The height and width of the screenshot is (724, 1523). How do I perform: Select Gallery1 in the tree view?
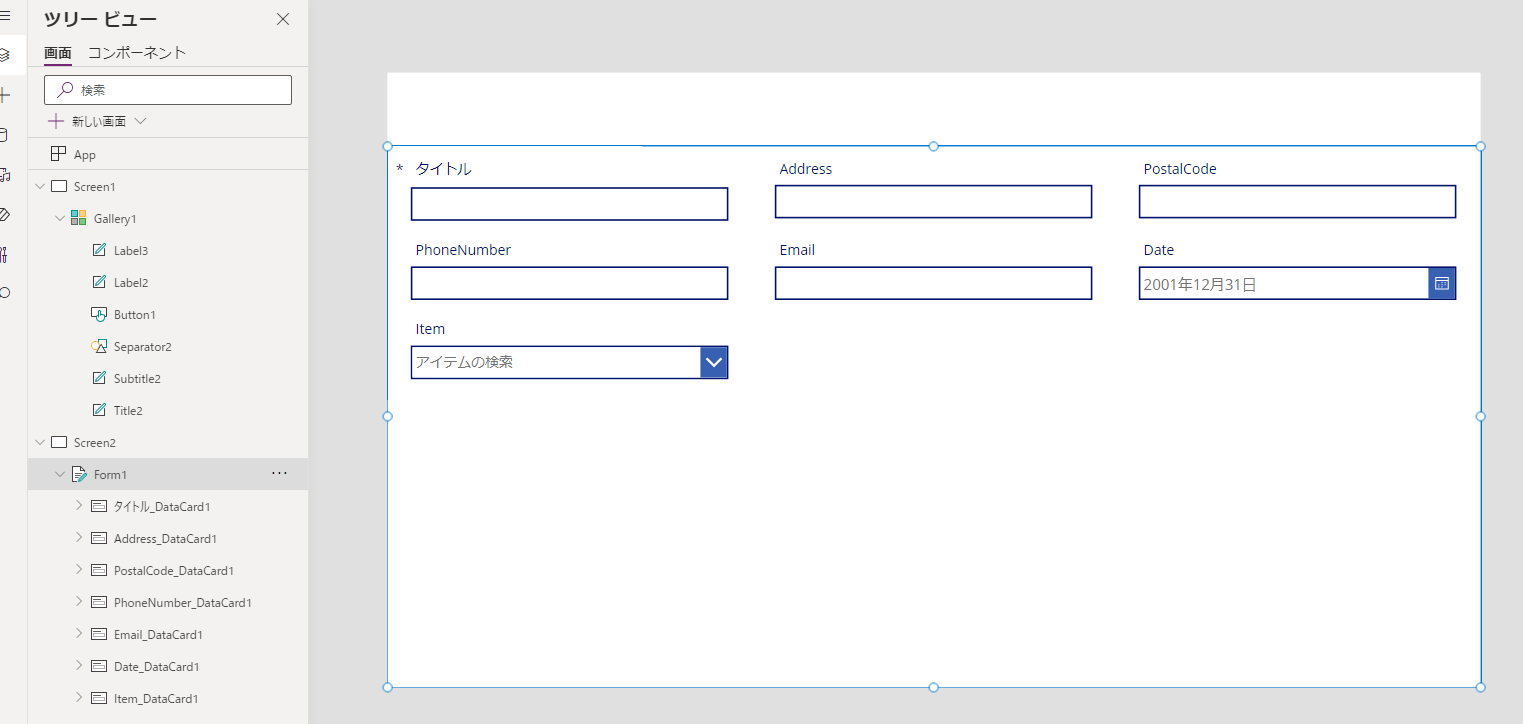pos(115,219)
